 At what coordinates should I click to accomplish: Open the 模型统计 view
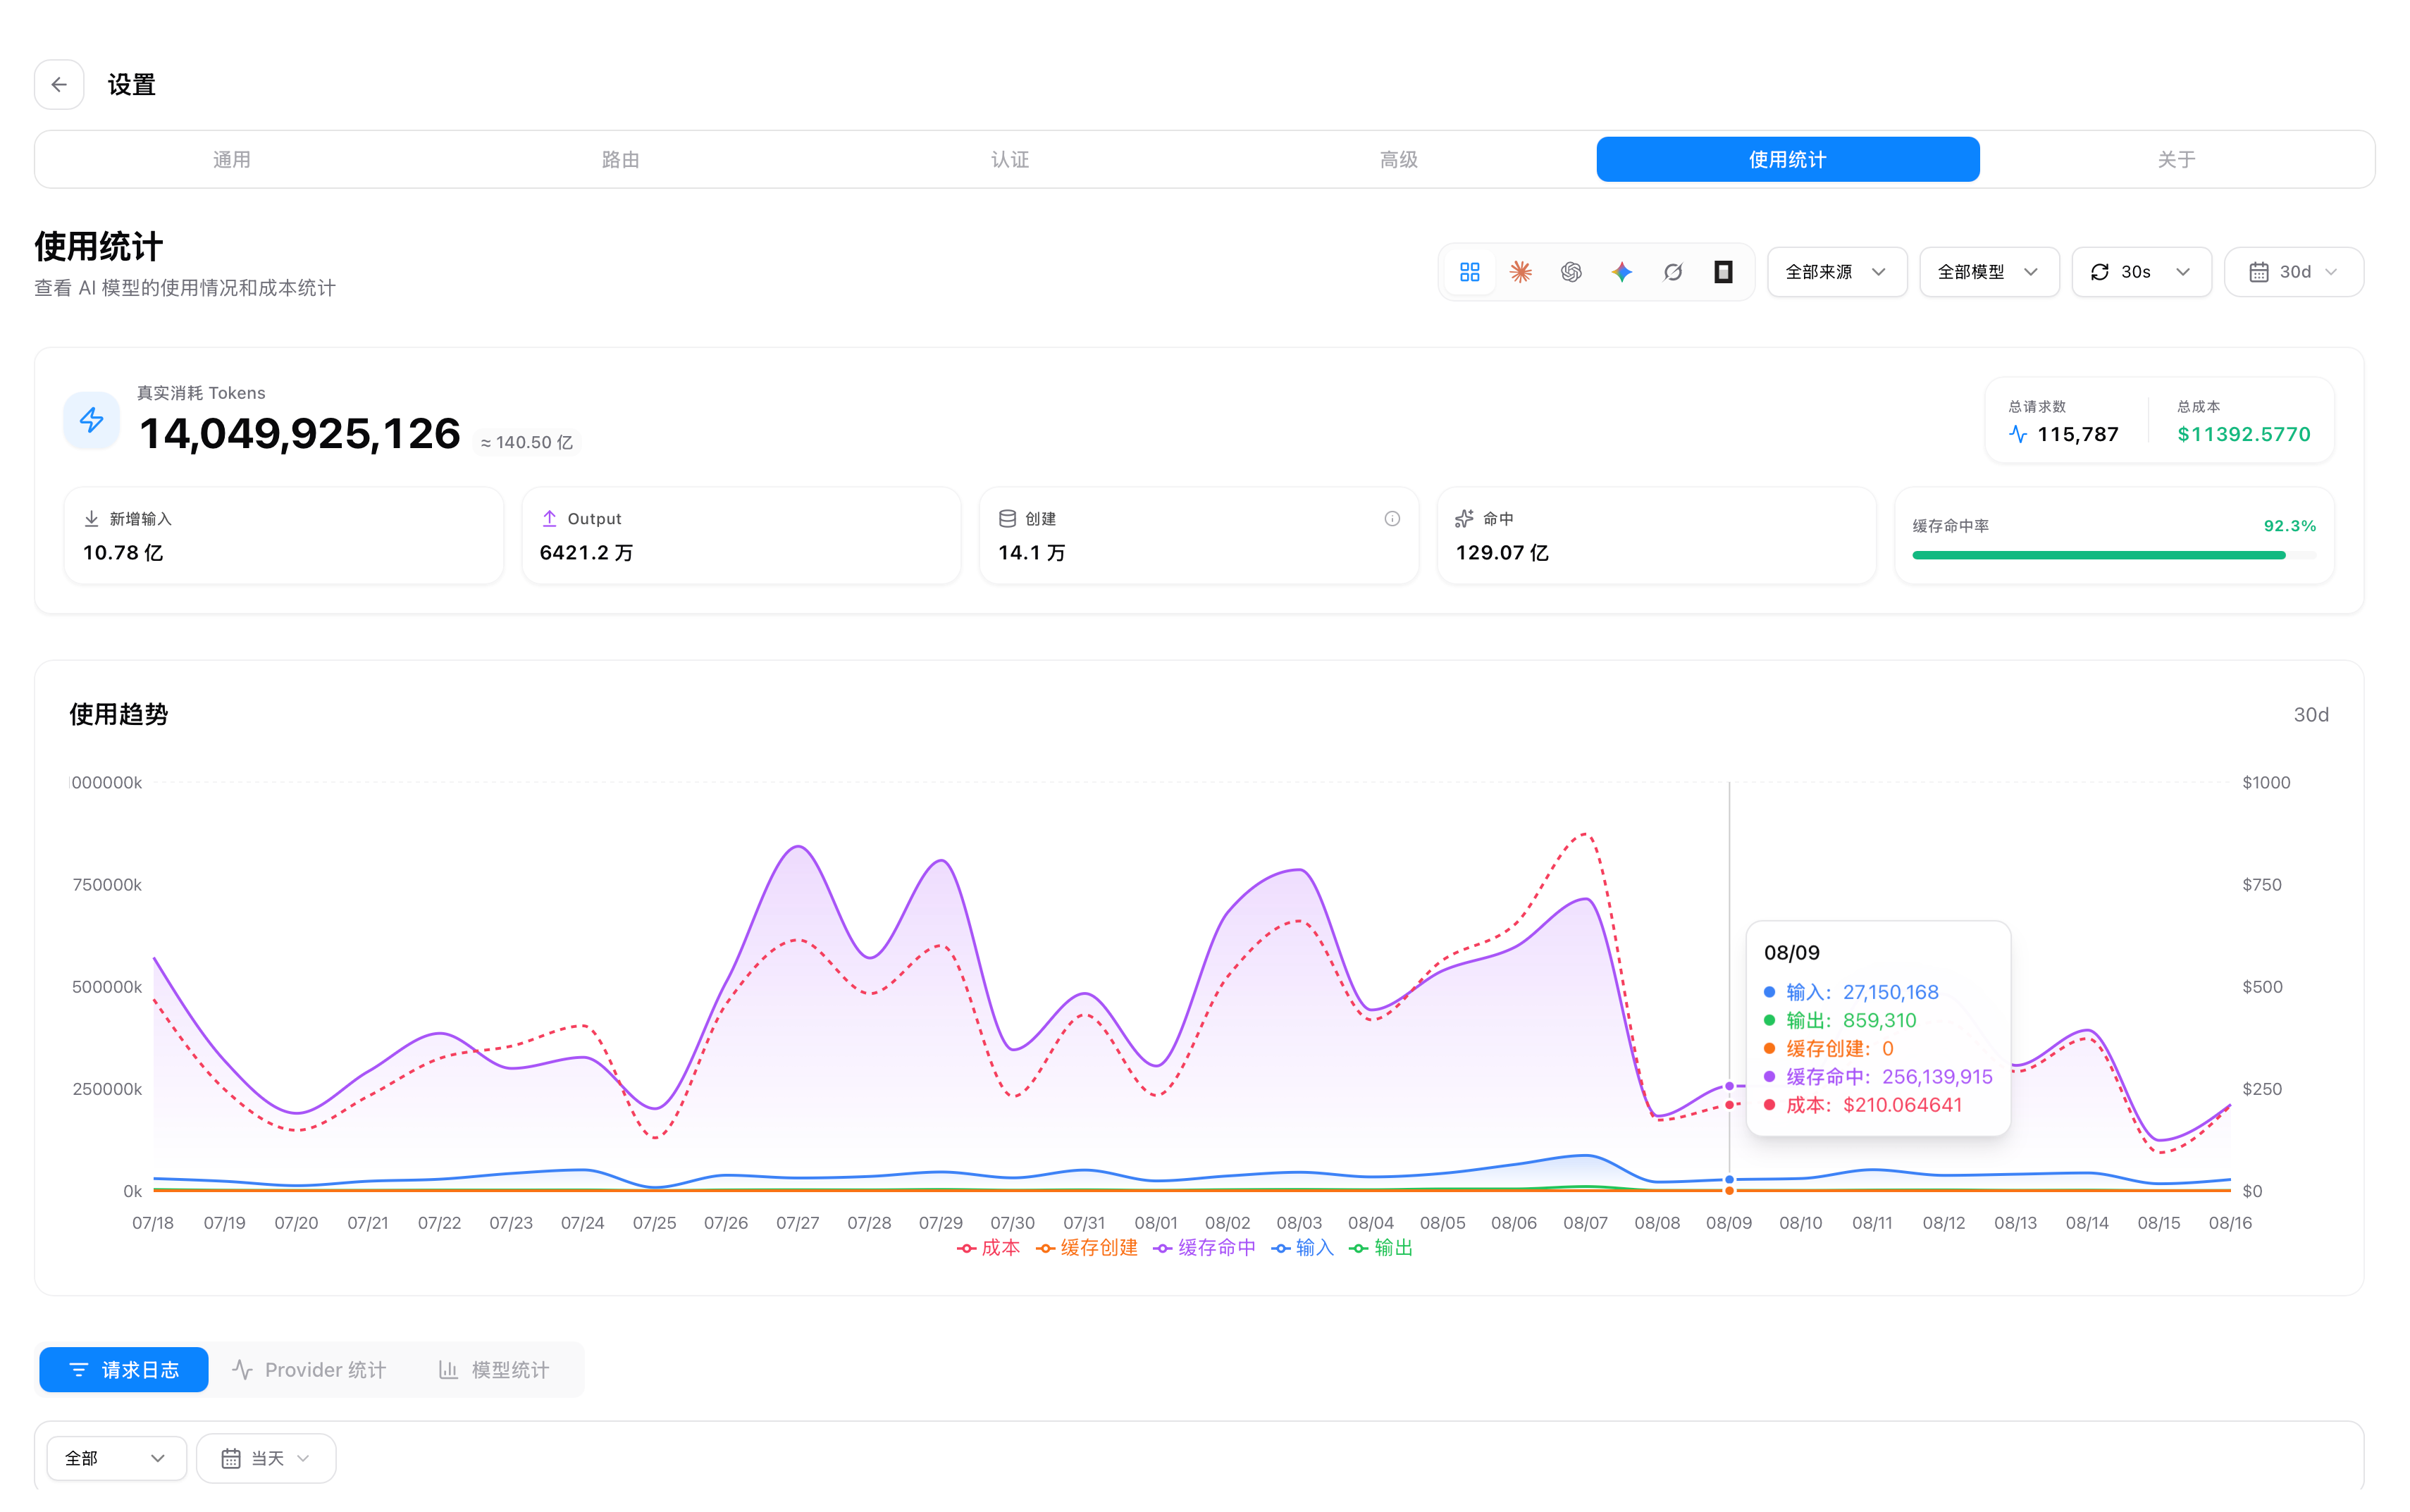494,1370
